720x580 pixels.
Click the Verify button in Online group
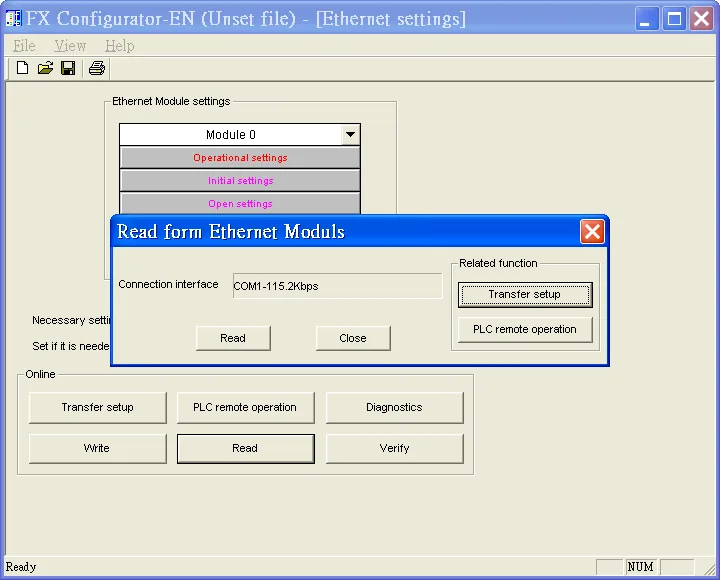pyautogui.click(x=394, y=448)
